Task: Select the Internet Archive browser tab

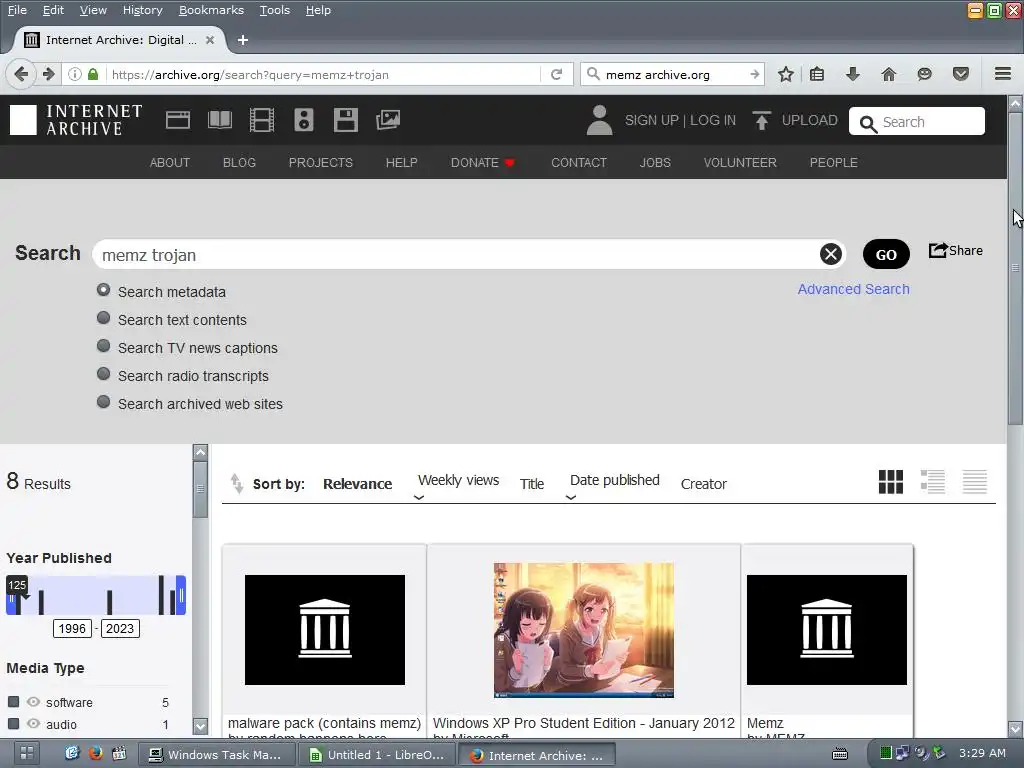Action: (120, 40)
